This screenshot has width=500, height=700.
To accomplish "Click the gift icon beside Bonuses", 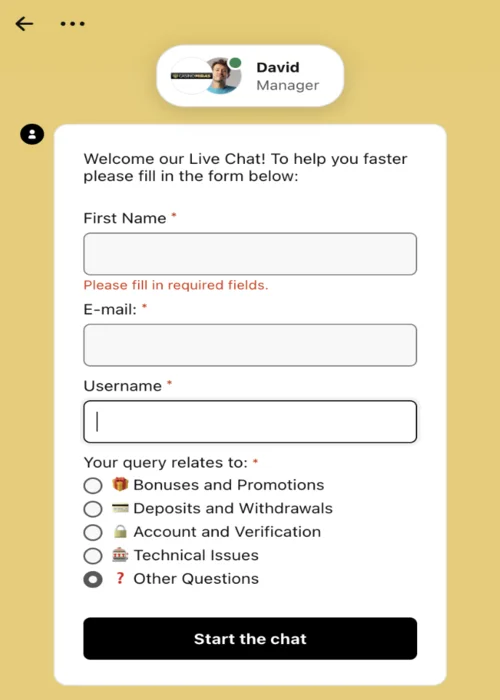I will 120,484.
